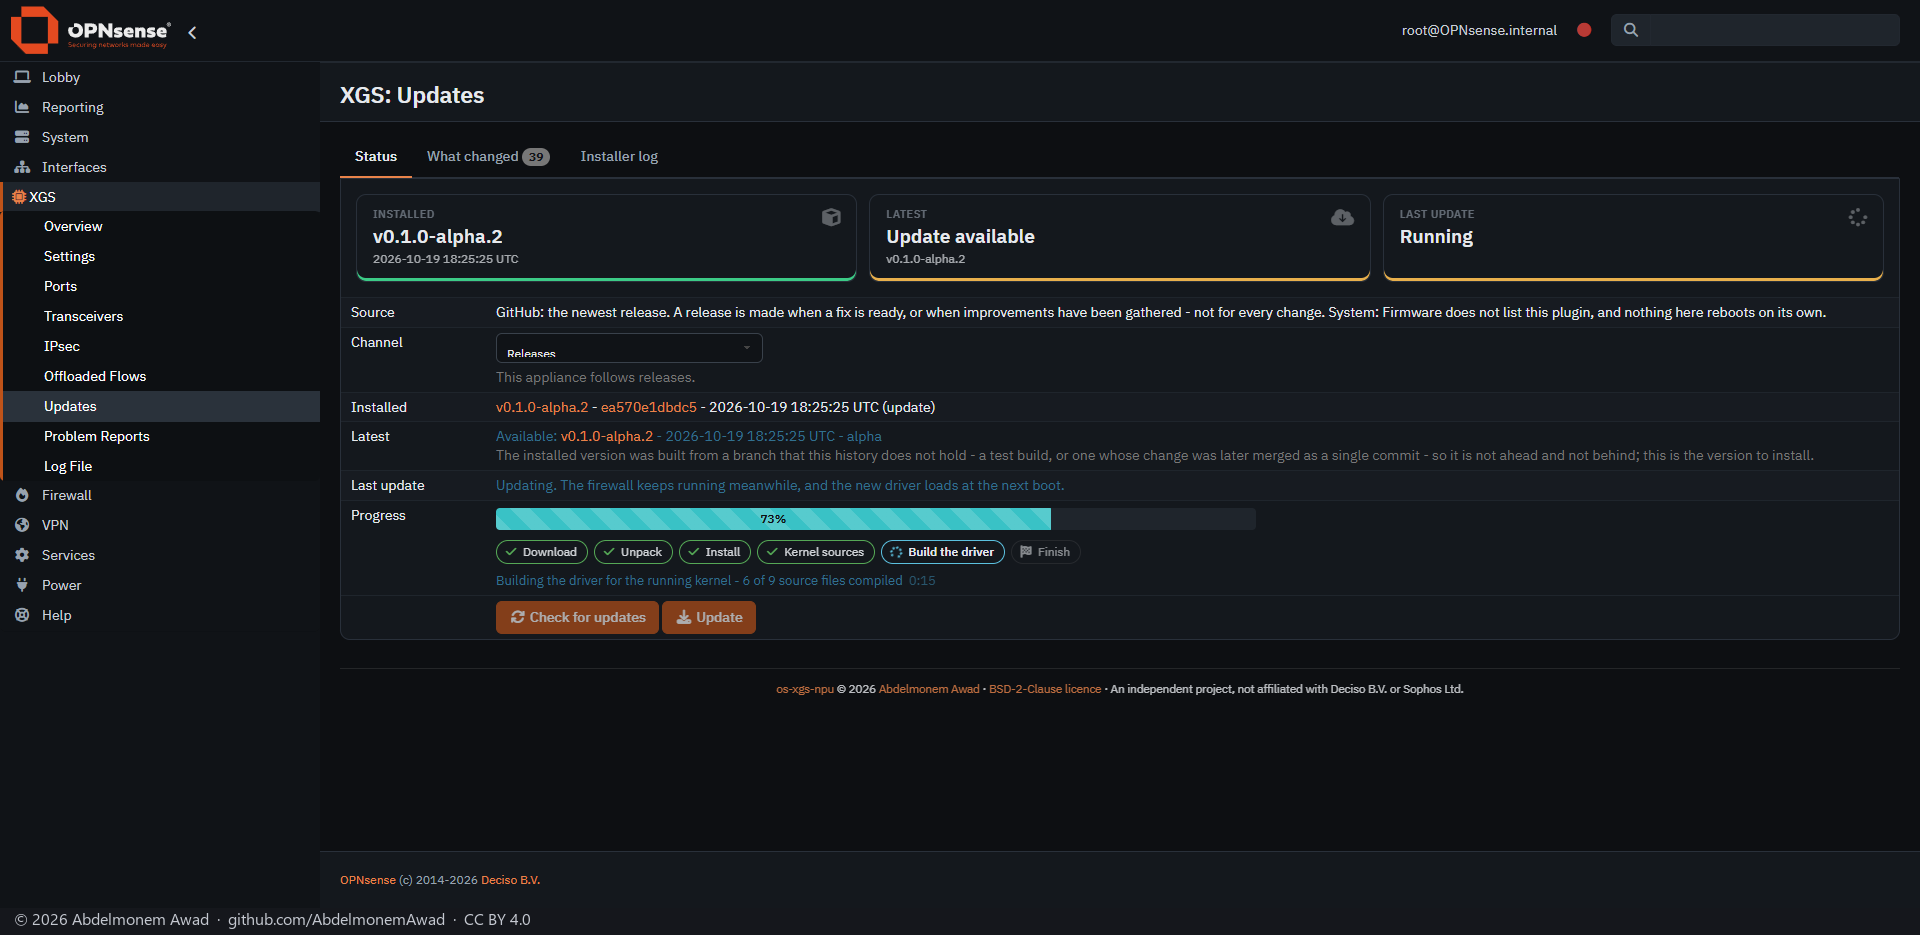1920x935 pixels.
Task: Click the Last Update spinner icon
Action: (1858, 217)
